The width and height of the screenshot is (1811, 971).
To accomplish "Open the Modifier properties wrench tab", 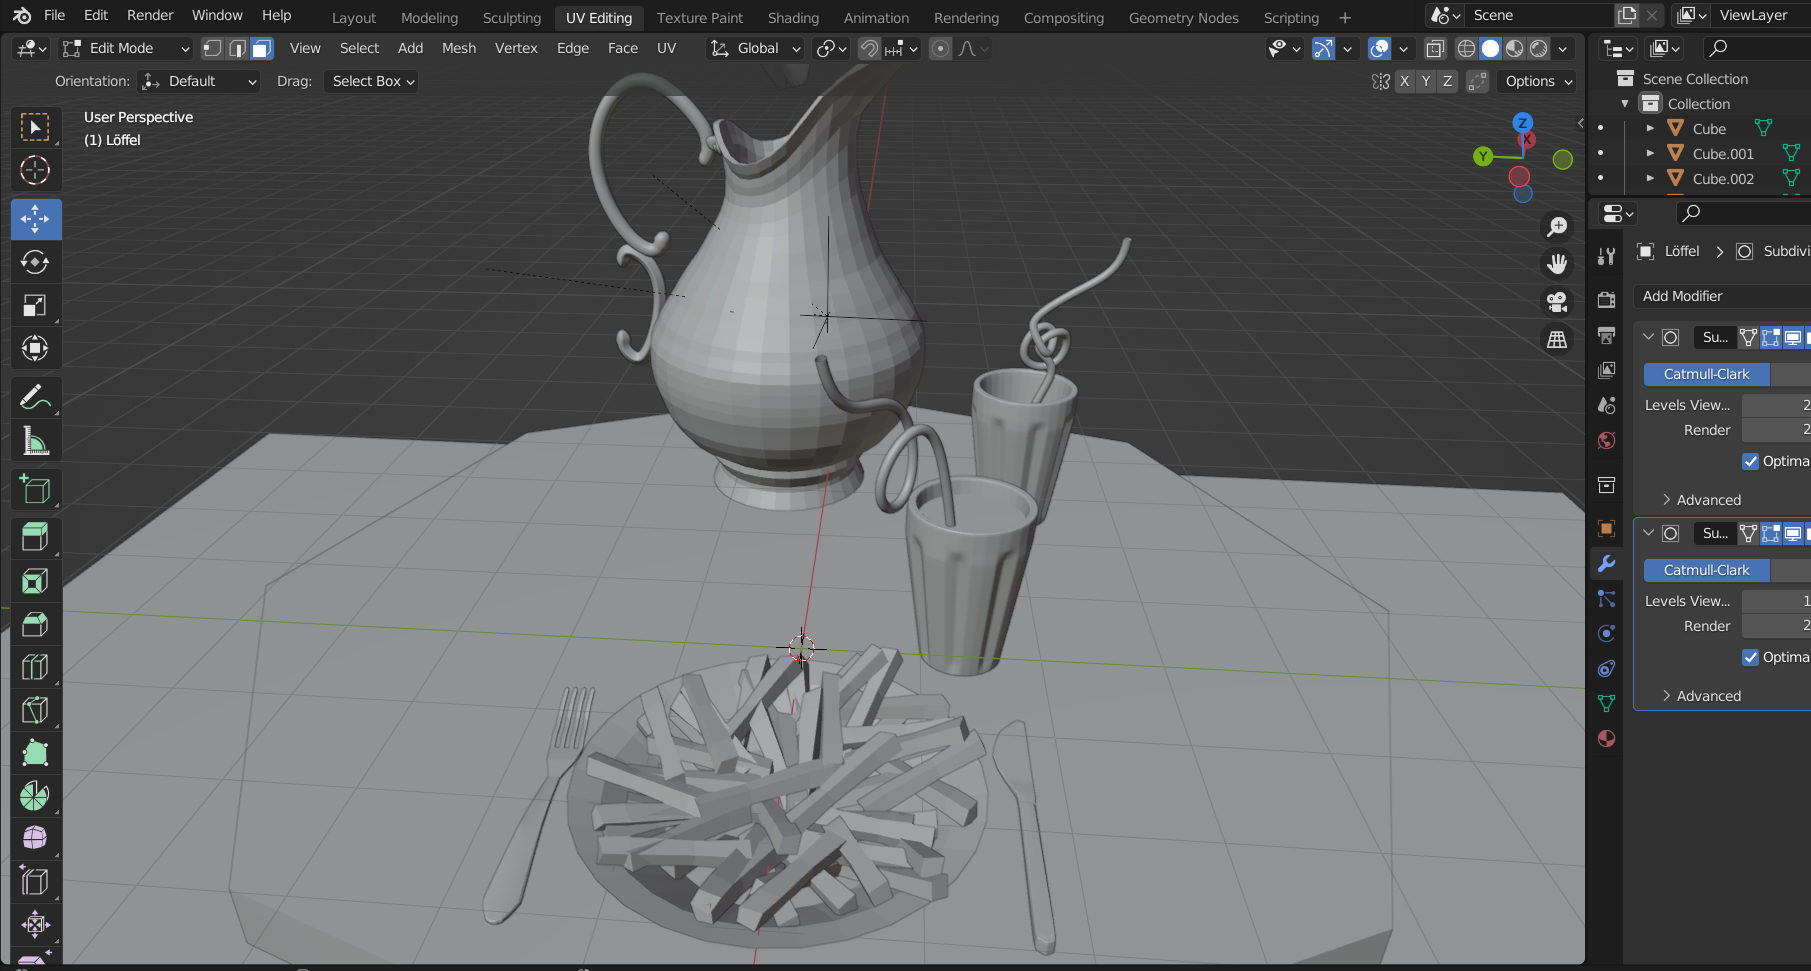I will 1606,563.
